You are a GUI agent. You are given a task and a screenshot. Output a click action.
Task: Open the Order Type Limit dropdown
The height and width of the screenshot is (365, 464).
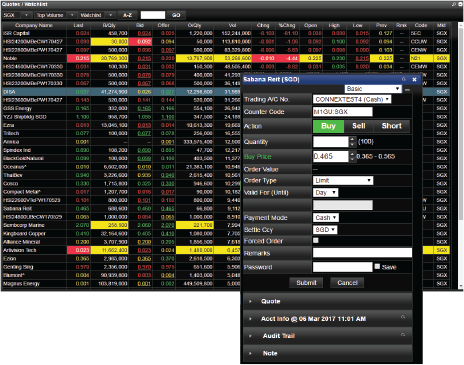click(343, 180)
